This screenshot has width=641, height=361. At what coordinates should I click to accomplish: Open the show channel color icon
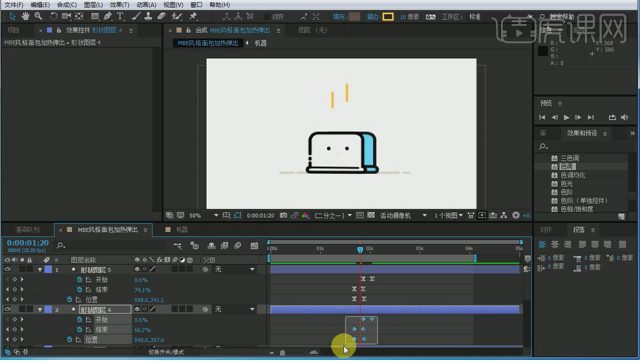(x=305, y=215)
